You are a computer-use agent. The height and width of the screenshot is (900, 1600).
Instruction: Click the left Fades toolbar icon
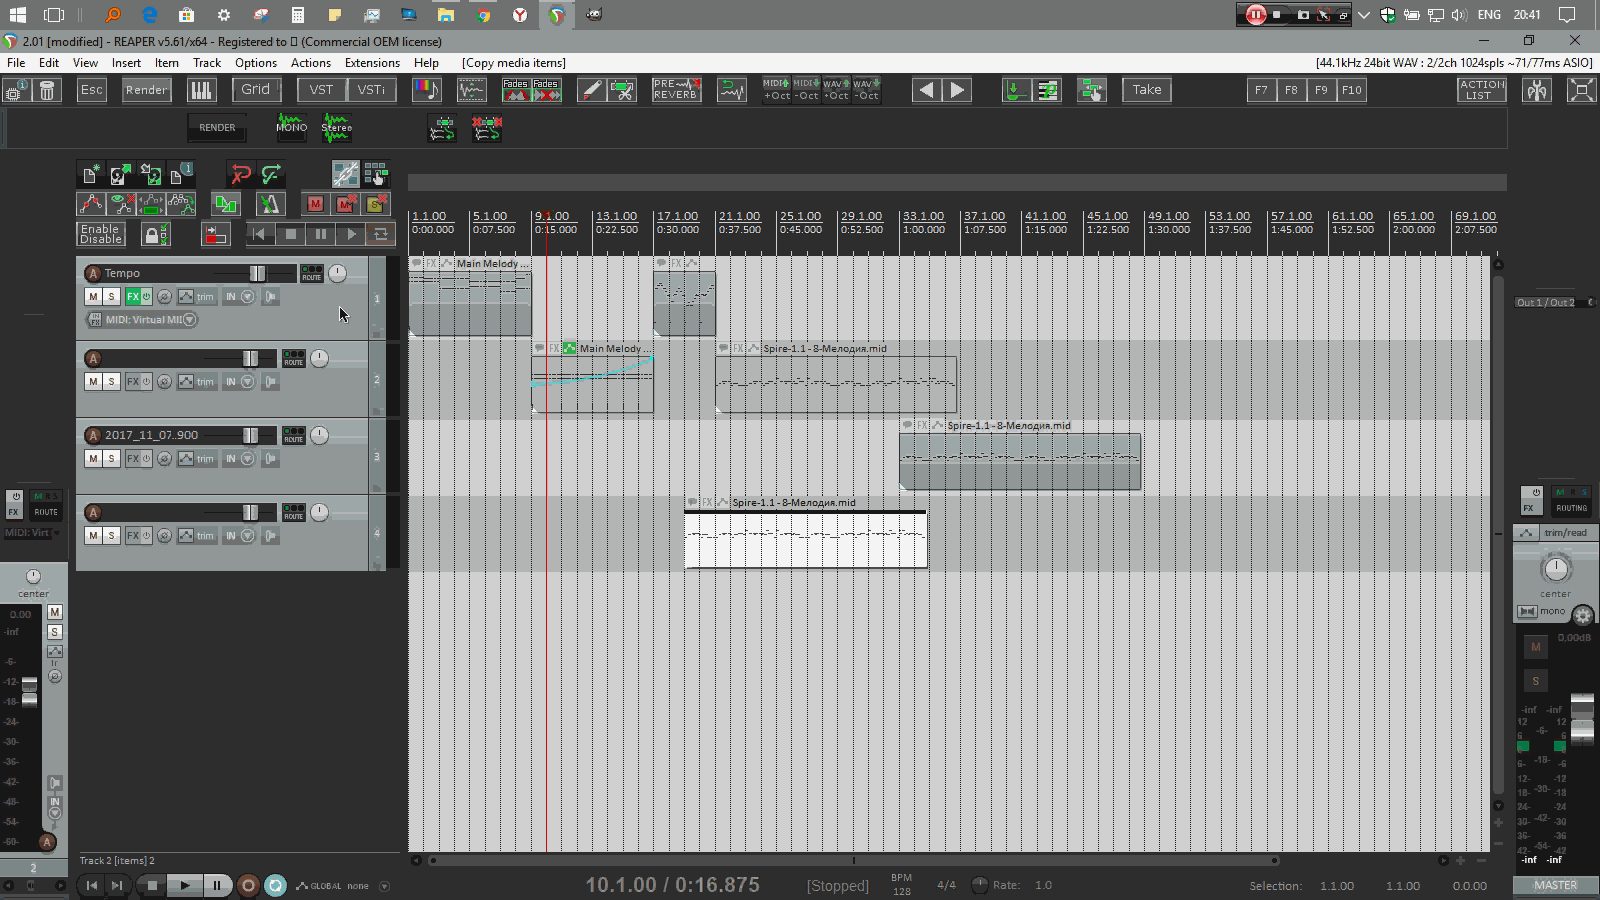(515, 90)
